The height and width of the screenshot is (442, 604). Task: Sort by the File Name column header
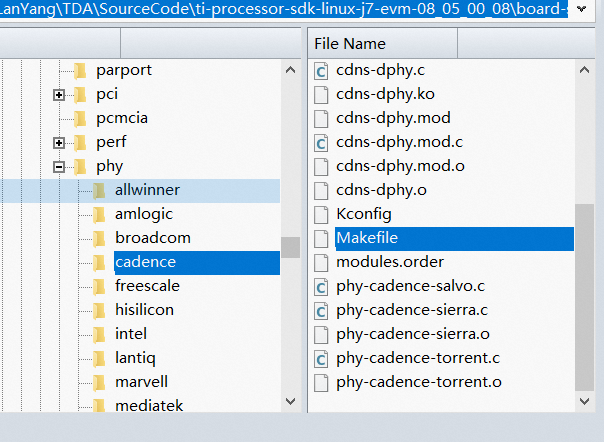coord(383,44)
